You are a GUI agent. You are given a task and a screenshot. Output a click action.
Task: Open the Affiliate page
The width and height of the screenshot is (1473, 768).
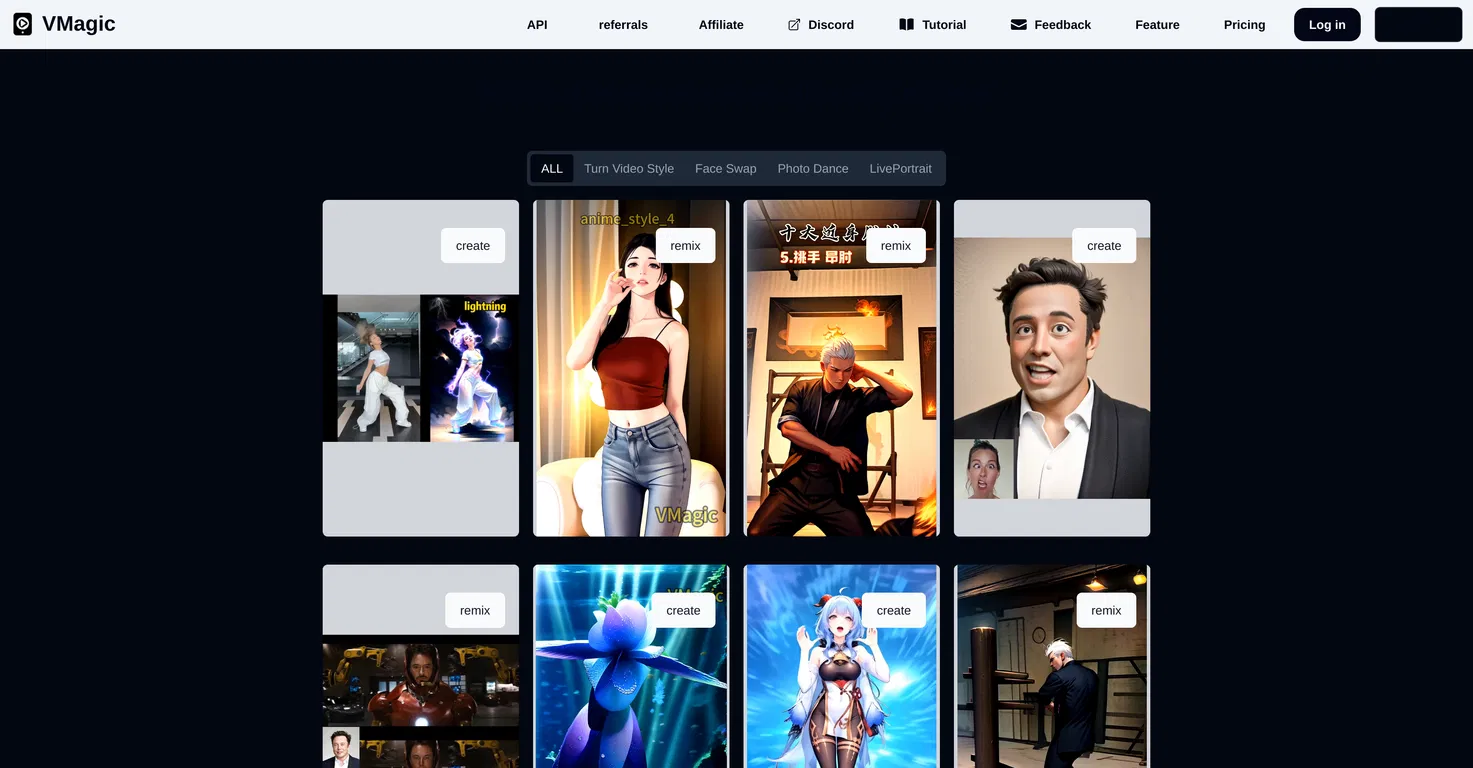721,24
